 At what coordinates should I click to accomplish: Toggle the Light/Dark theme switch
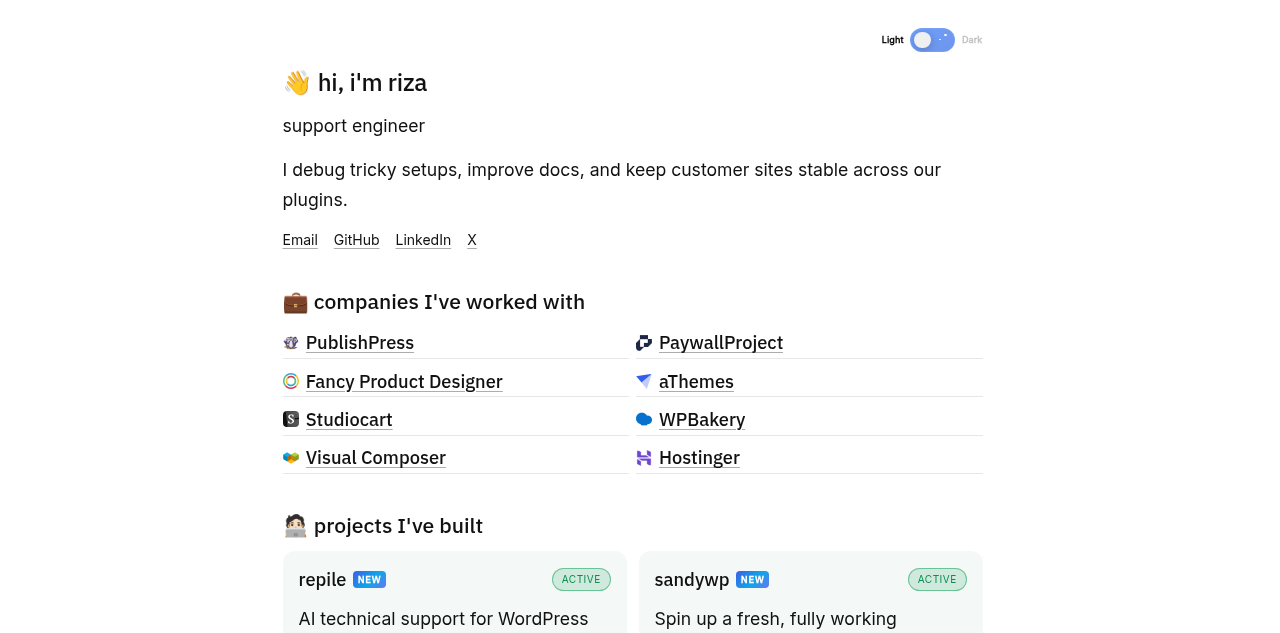(x=932, y=40)
